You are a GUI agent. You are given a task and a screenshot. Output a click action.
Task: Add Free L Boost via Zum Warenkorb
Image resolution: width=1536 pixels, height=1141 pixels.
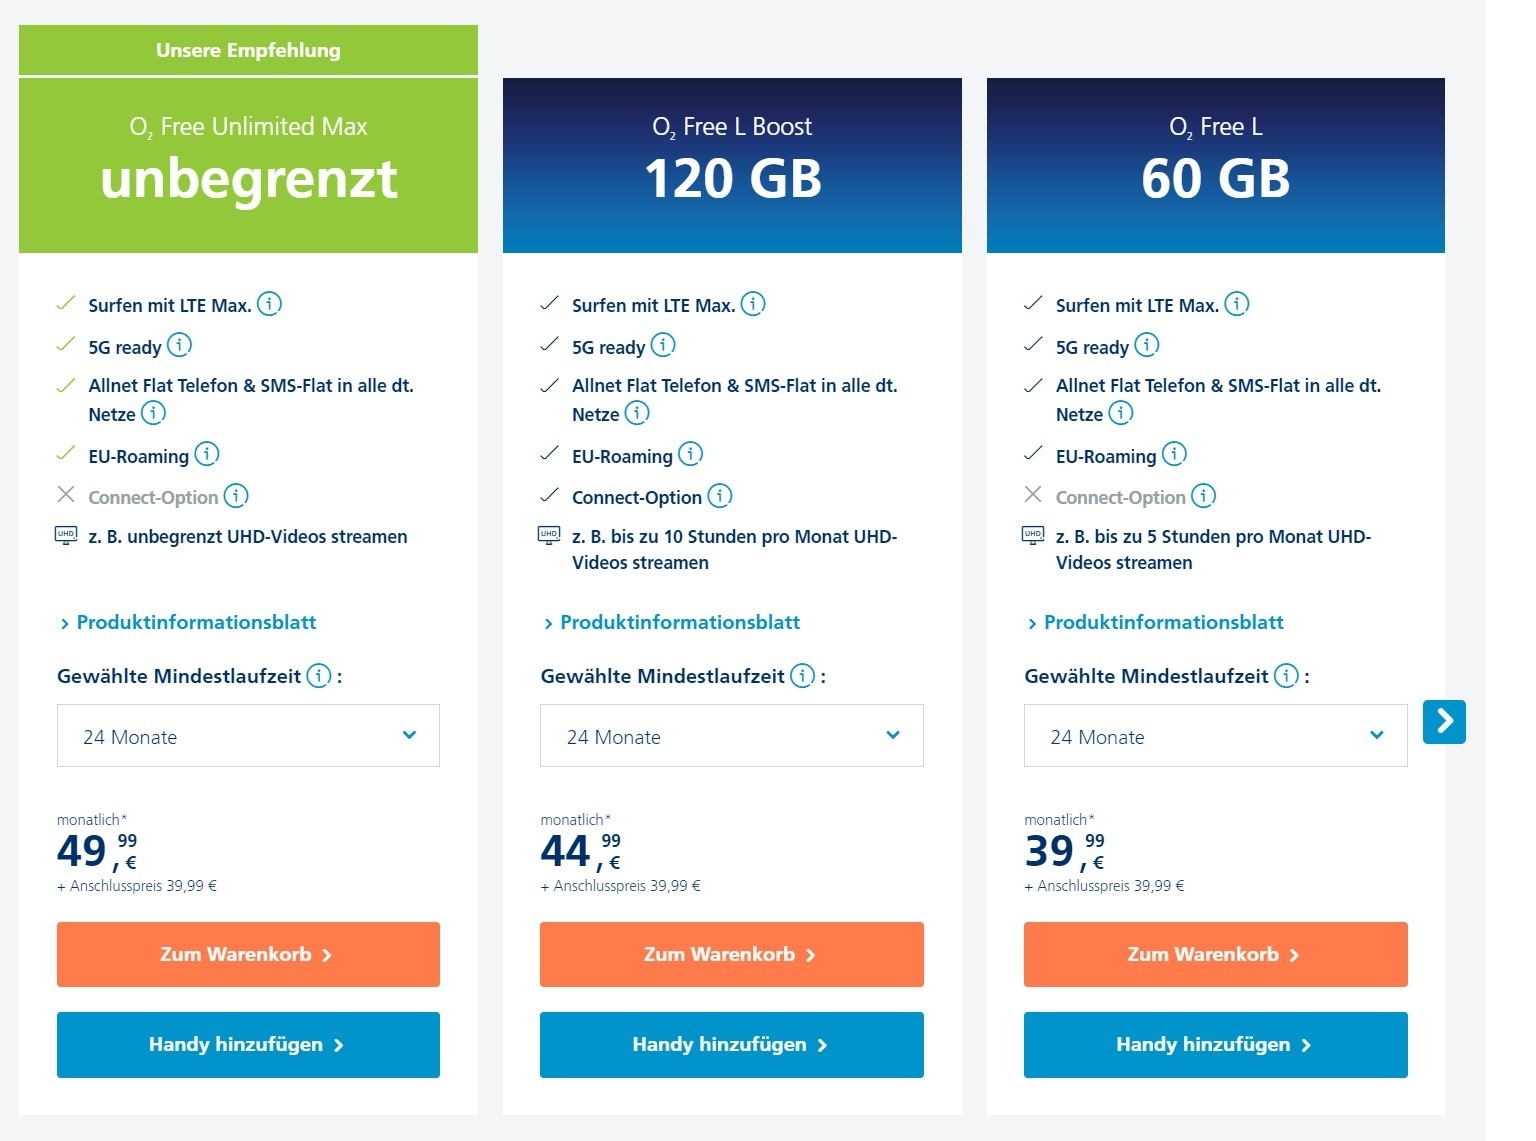click(x=732, y=954)
